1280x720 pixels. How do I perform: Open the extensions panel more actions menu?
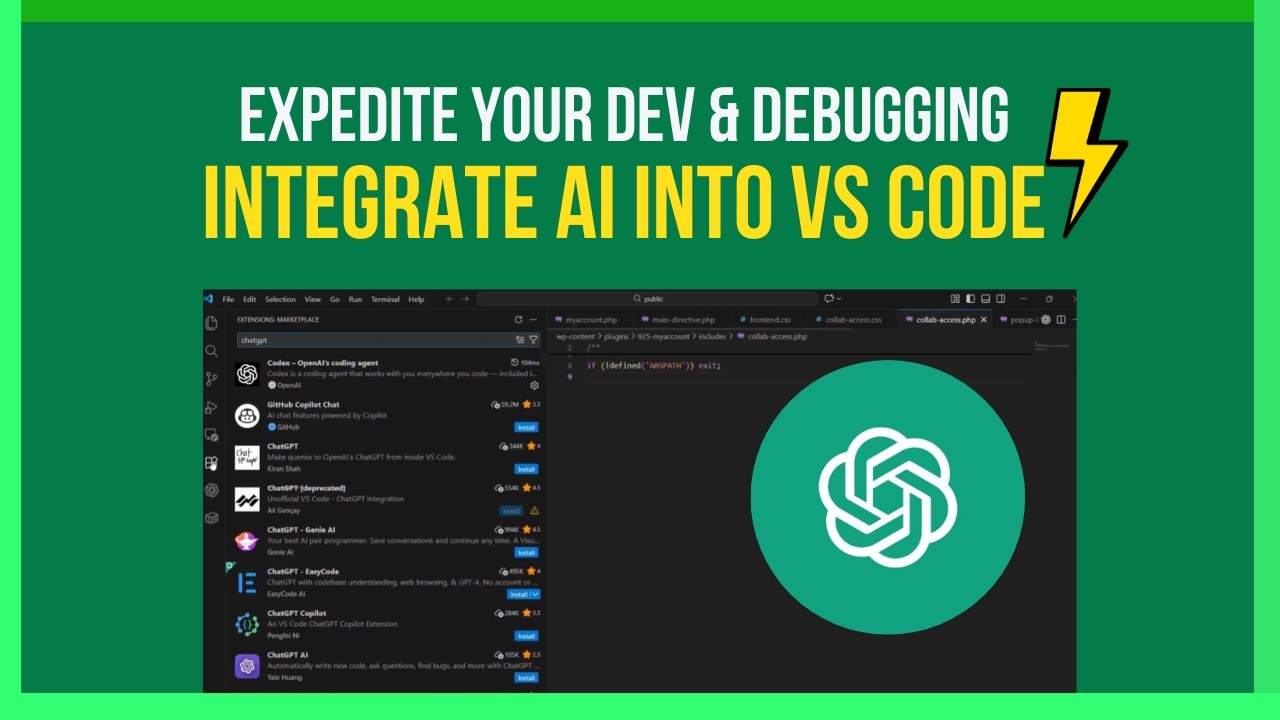(x=533, y=319)
